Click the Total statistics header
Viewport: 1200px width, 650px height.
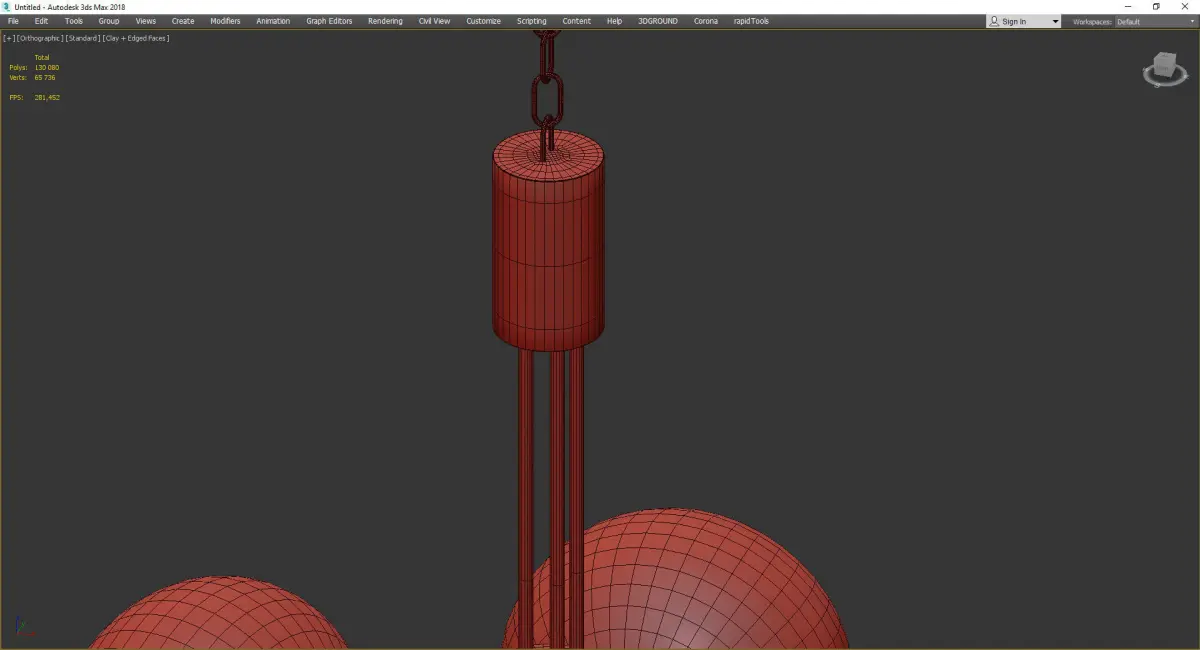41,57
